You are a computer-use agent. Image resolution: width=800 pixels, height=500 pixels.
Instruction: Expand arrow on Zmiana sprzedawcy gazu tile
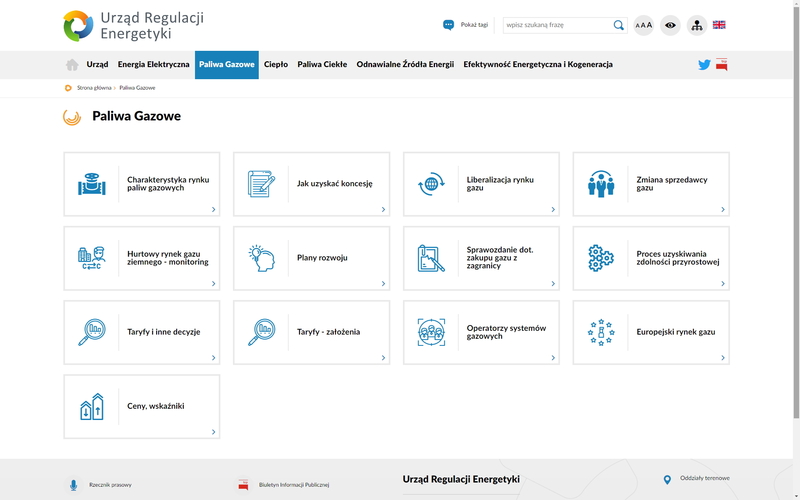tap(723, 210)
